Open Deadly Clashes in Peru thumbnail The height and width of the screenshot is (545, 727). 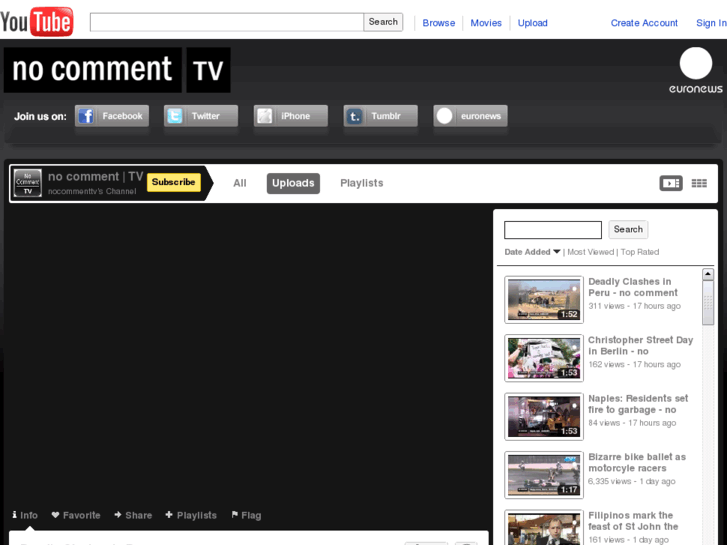[x=544, y=300]
